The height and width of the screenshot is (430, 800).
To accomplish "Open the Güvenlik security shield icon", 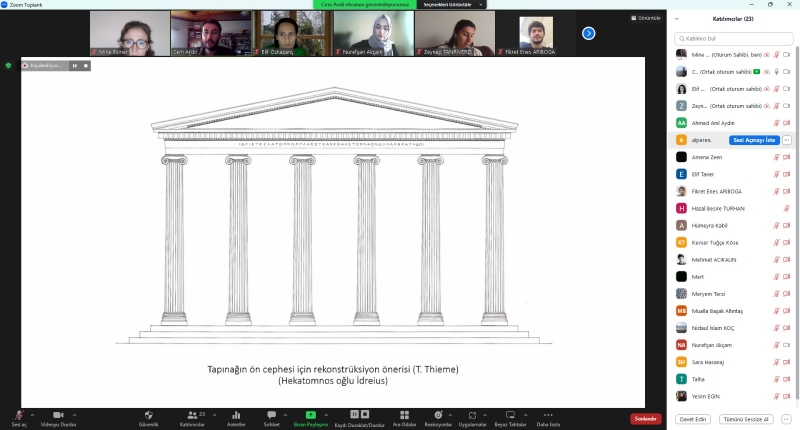I will (148, 415).
